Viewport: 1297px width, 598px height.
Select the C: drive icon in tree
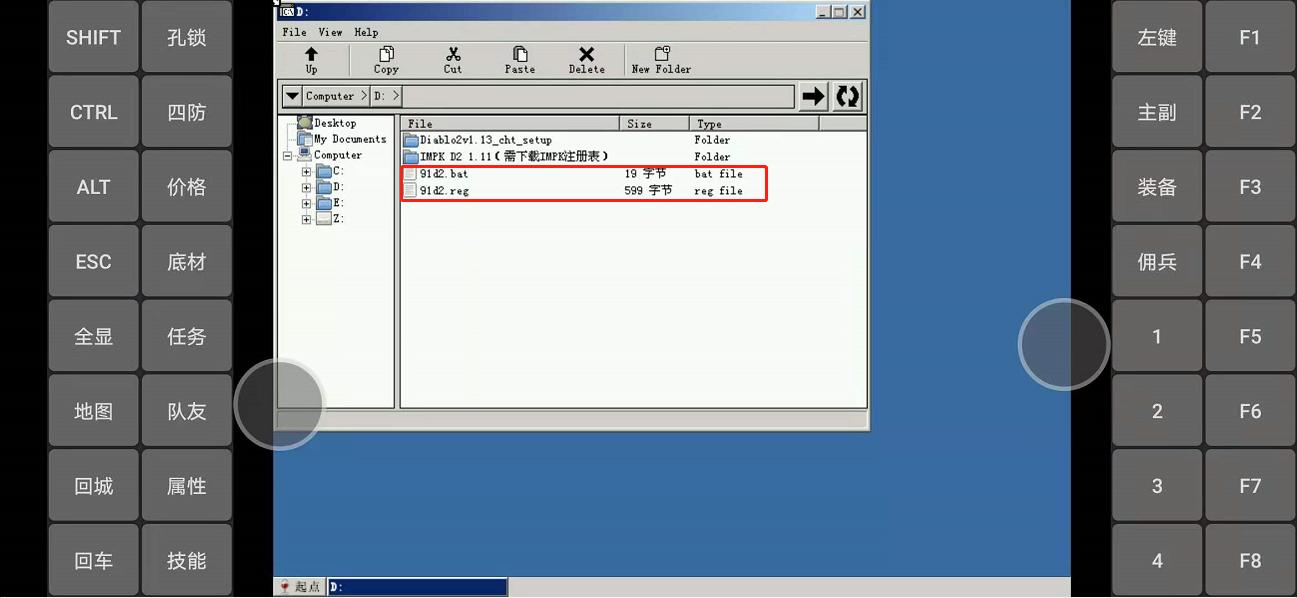[324, 171]
